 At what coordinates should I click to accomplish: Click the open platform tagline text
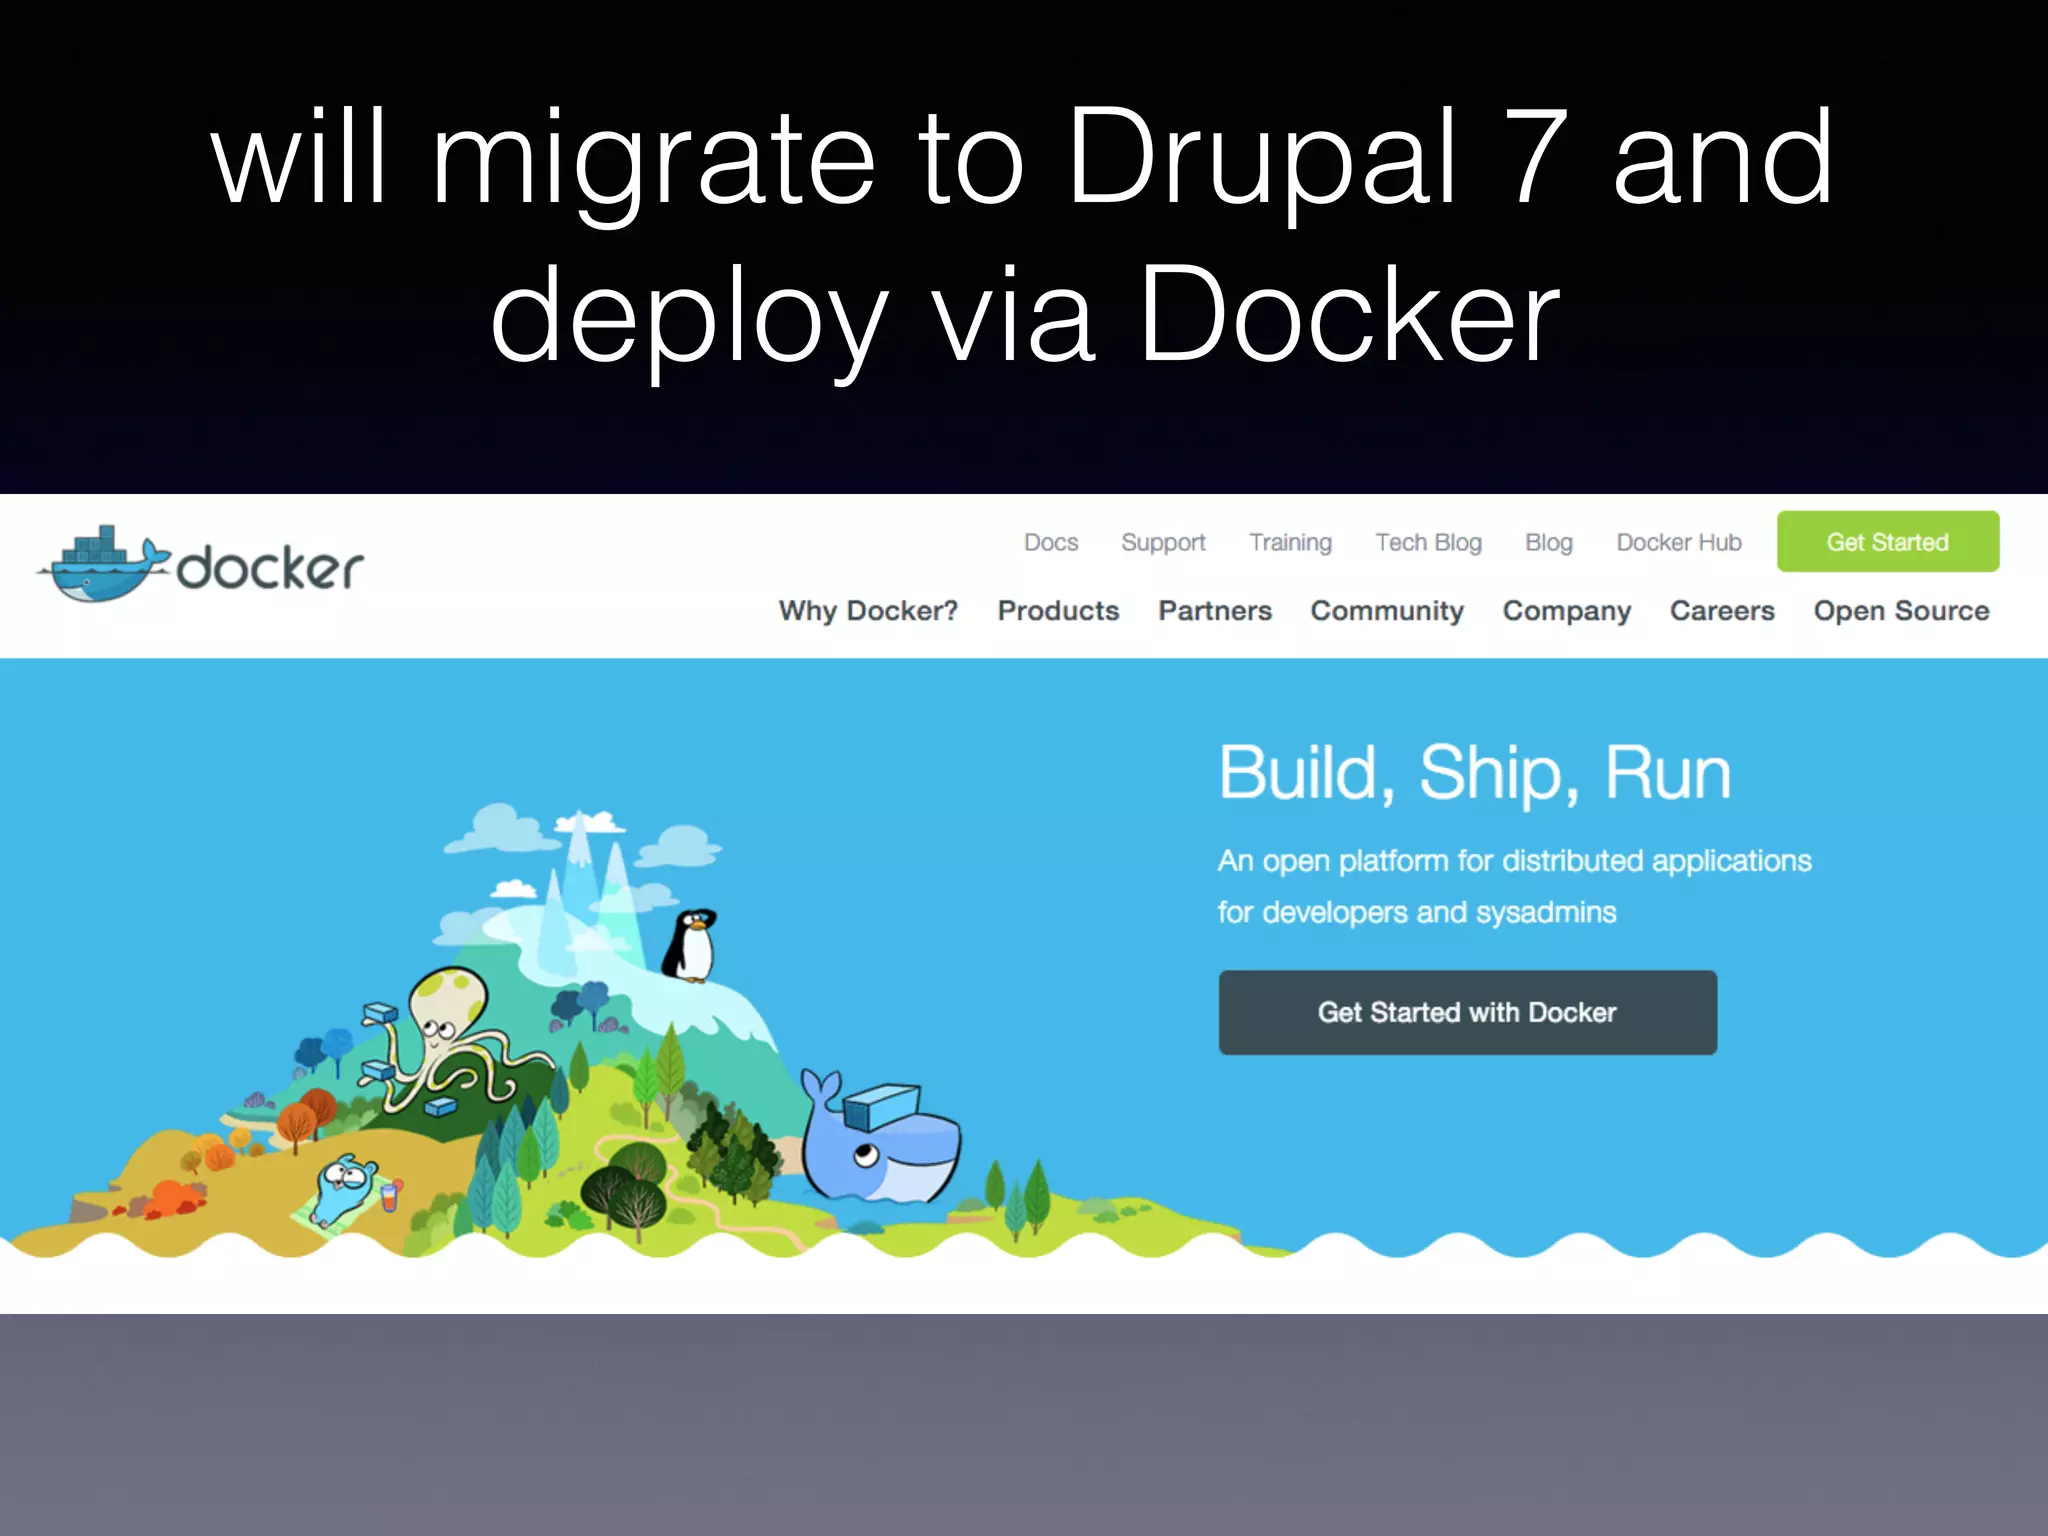tap(1514, 886)
